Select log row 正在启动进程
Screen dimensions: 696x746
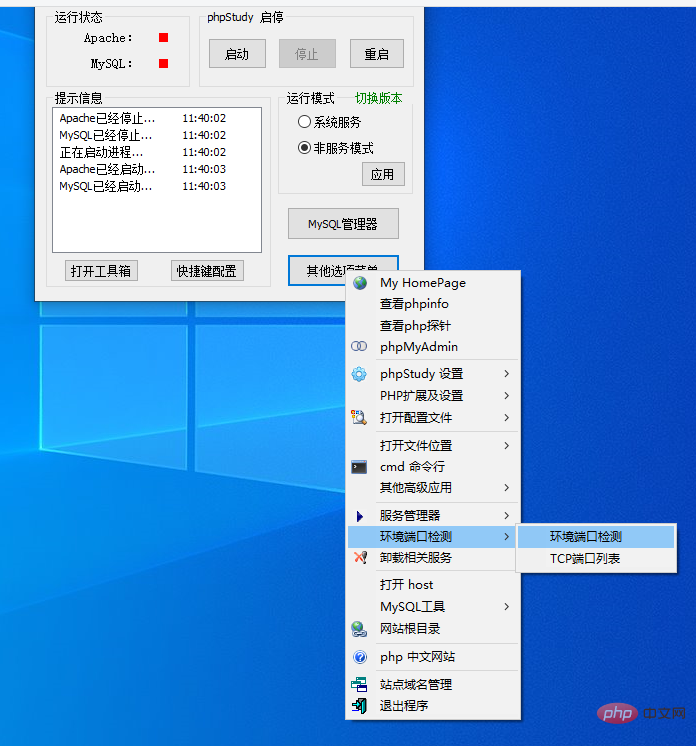143,152
